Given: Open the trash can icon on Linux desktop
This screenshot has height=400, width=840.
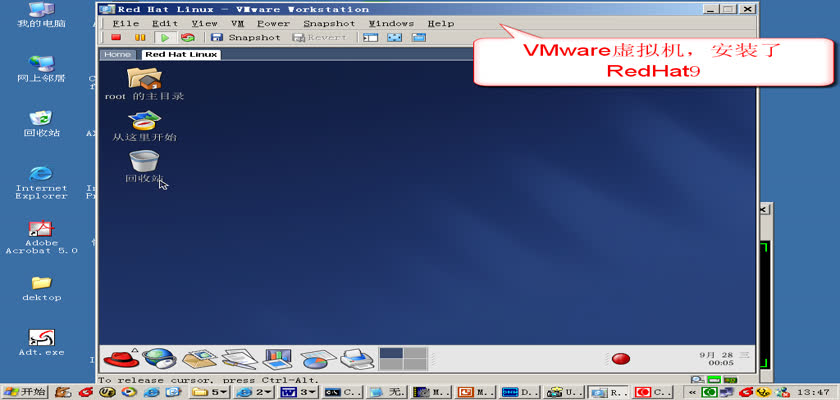Looking at the screenshot, I should (x=144, y=161).
